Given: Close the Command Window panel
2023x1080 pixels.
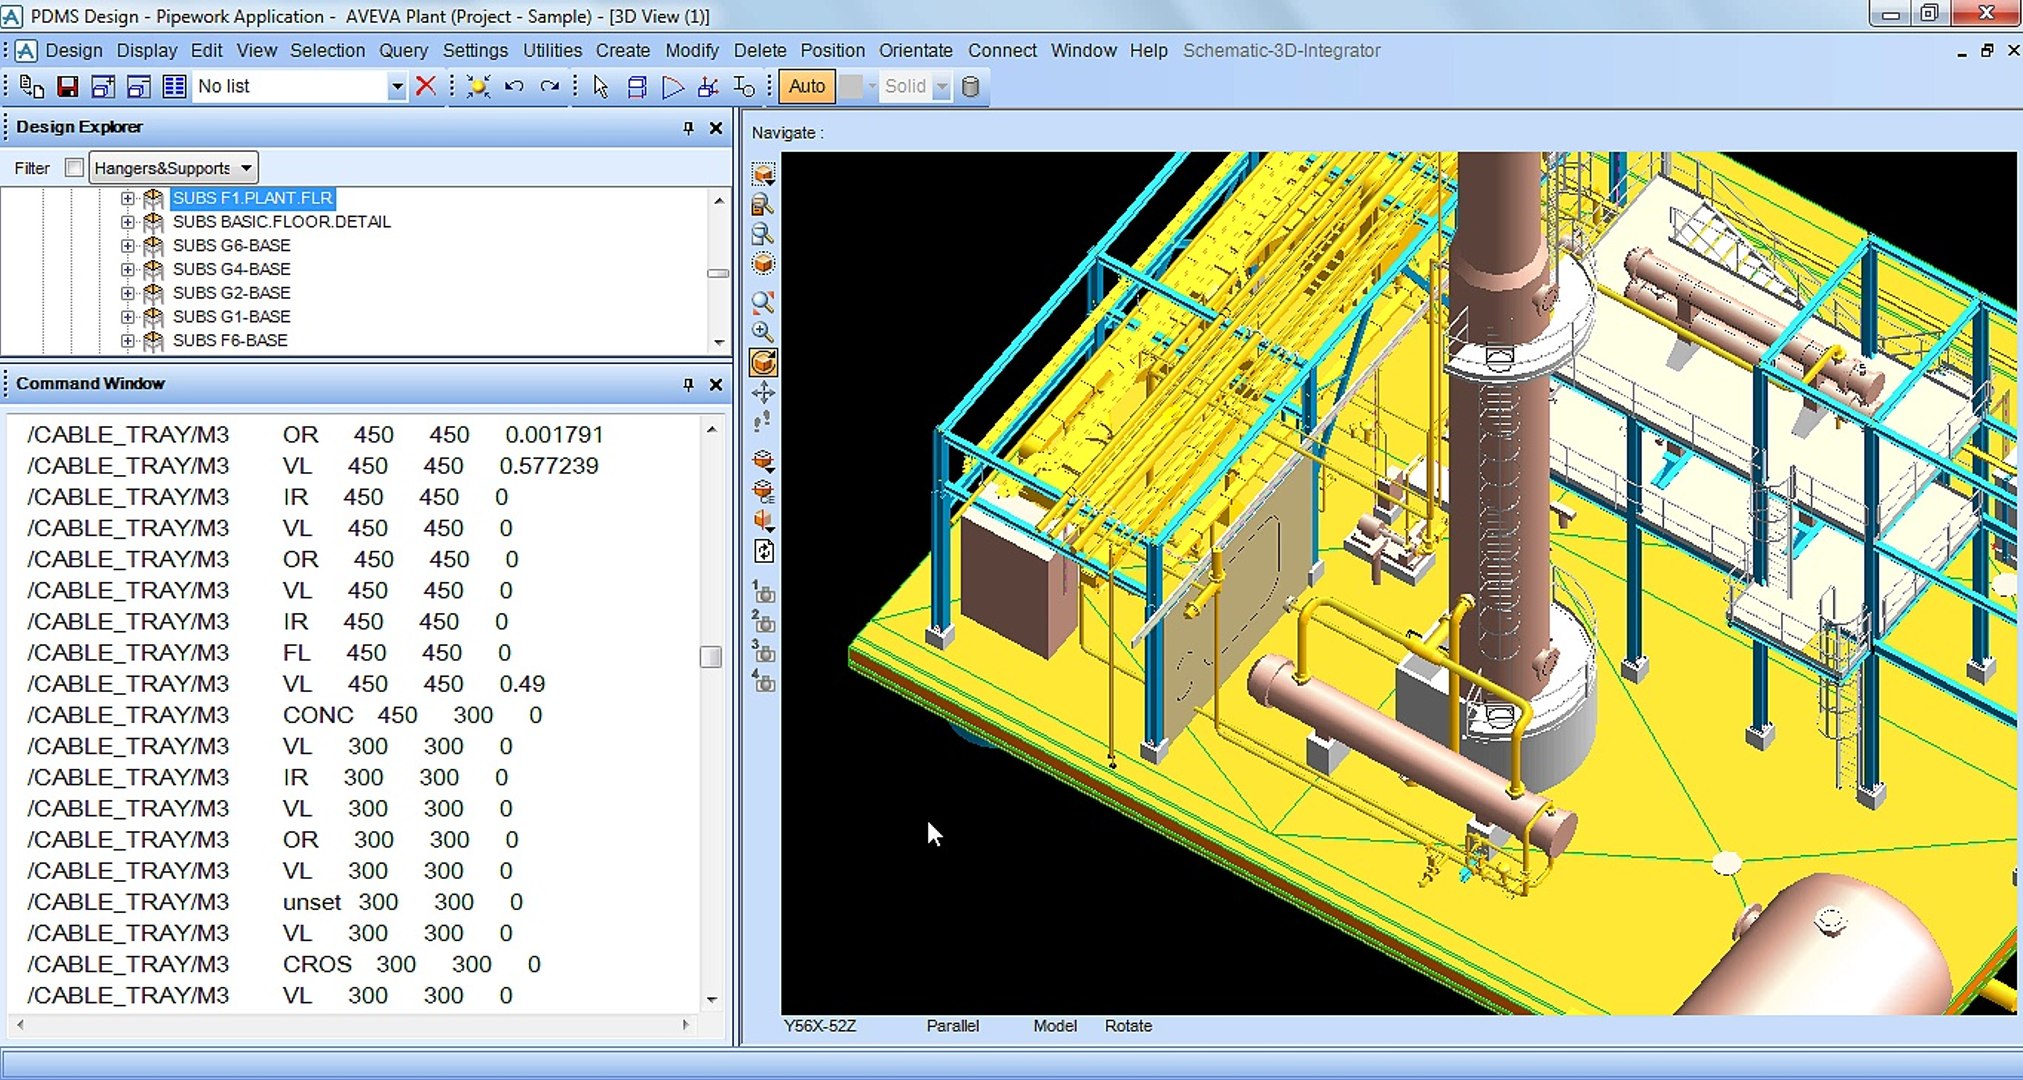Looking at the screenshot, I should (716, 384).
